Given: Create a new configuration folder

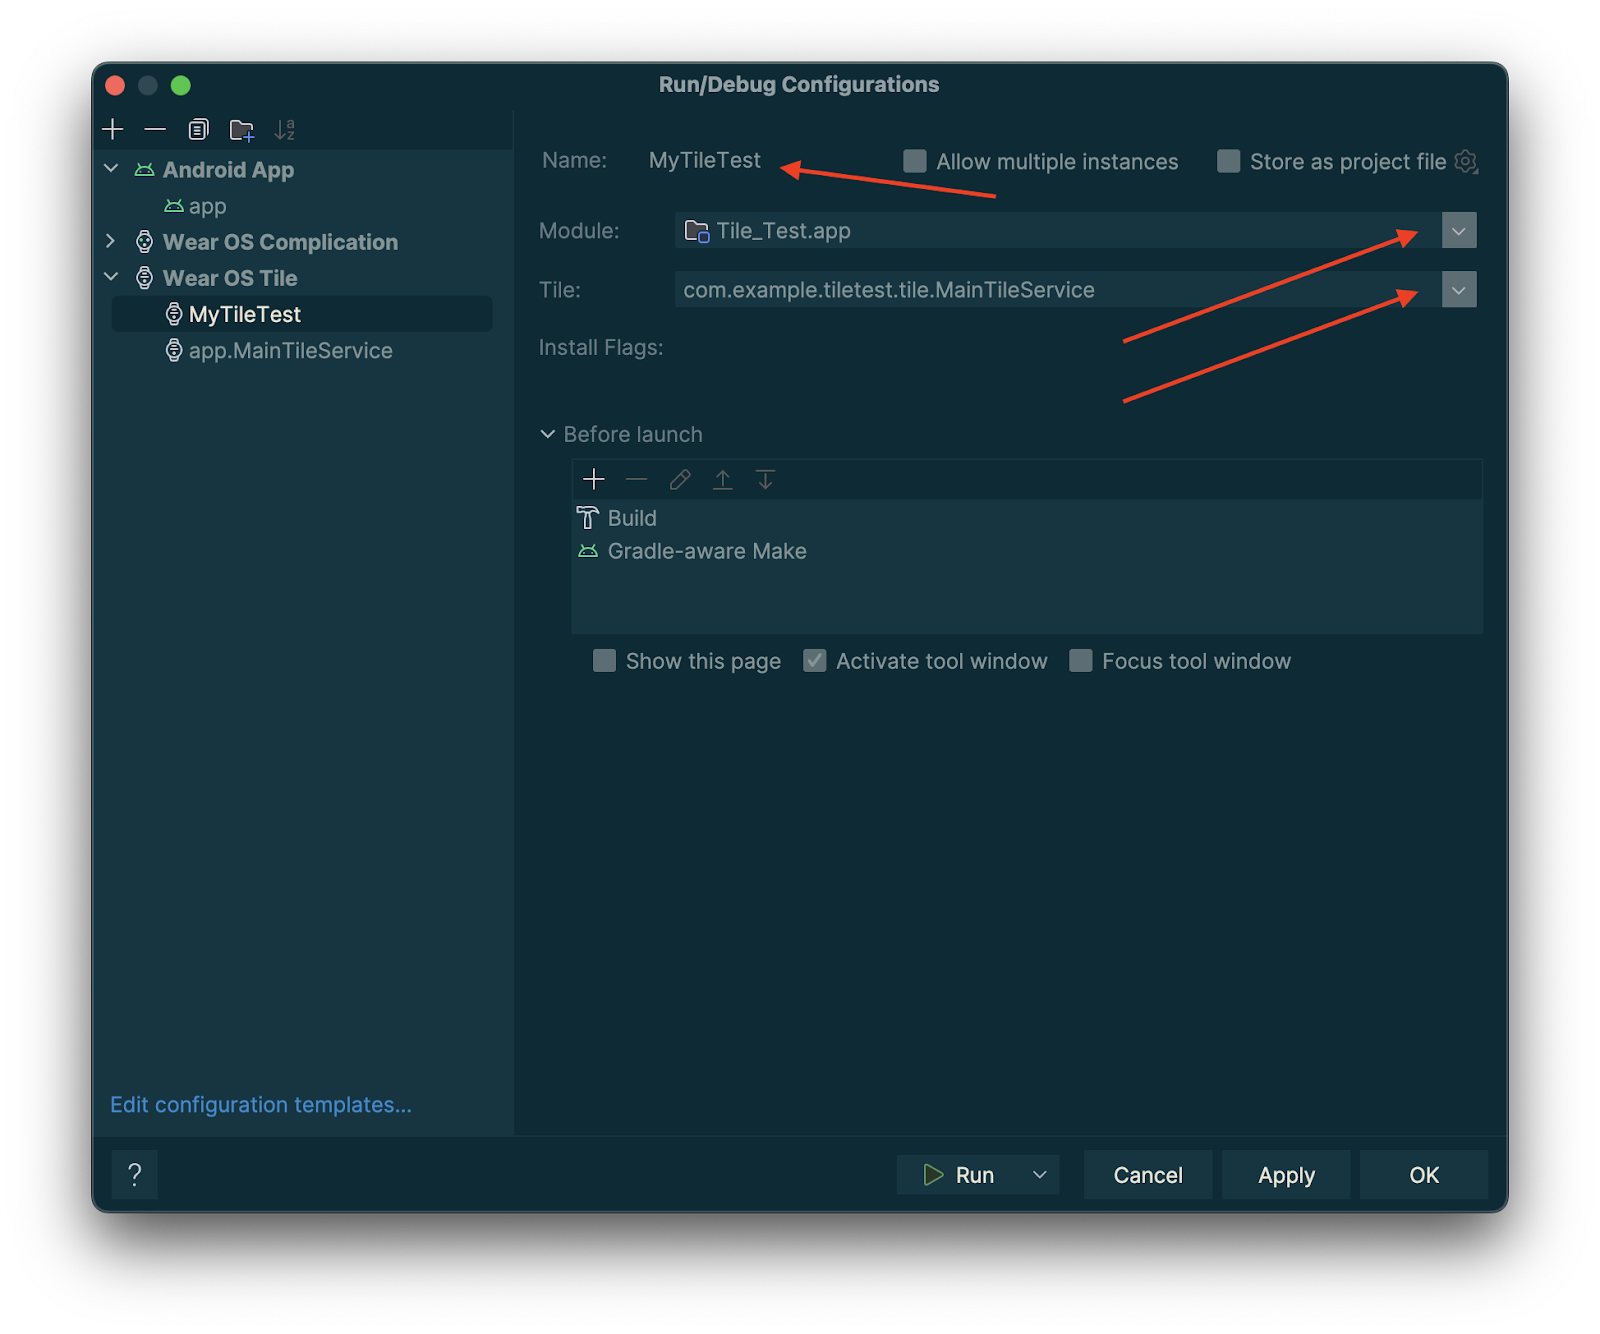Looking at the screenshot, I should click(x=241, y=129).
